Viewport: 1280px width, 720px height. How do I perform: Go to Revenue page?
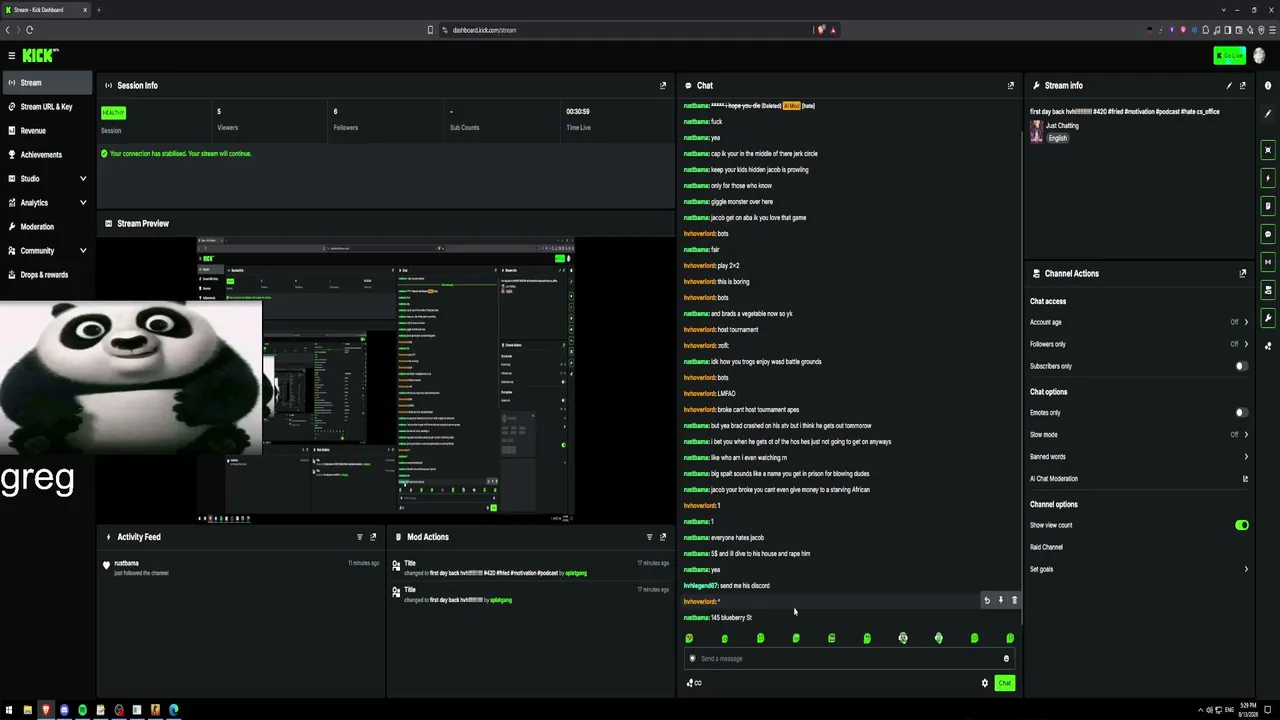point(47,131)
